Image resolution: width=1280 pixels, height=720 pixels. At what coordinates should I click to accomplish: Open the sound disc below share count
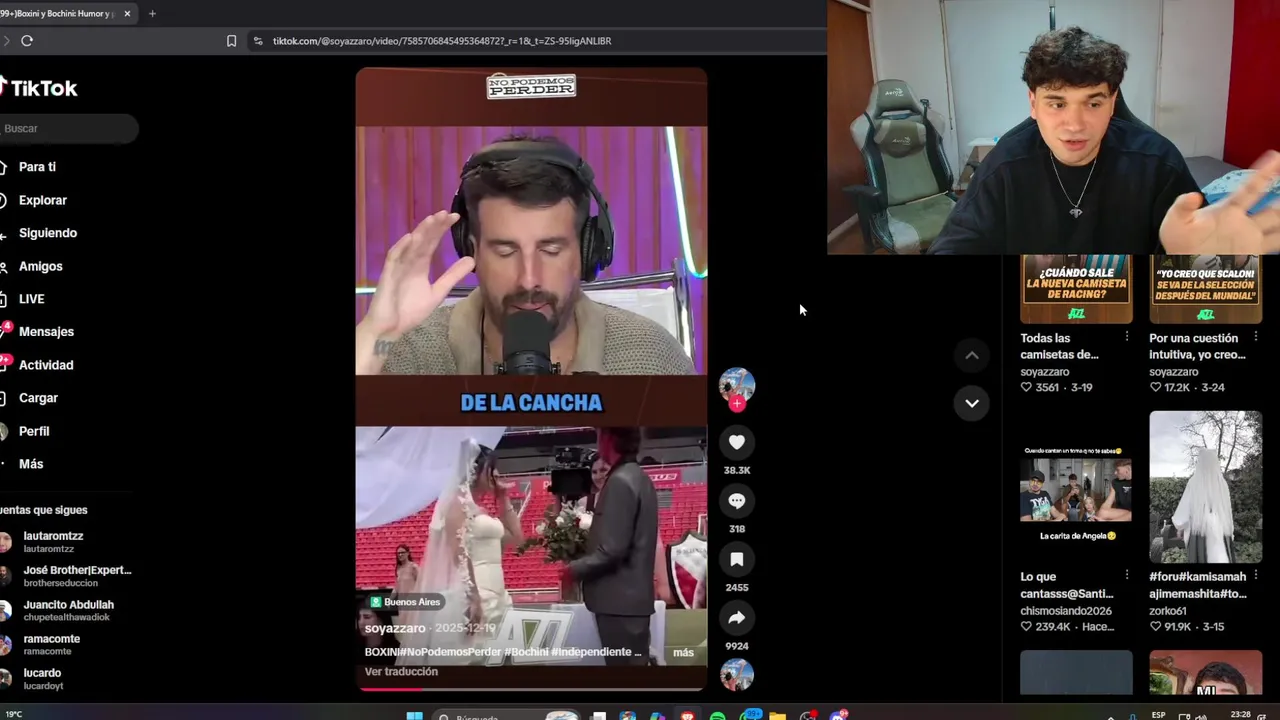click(737, 676)
